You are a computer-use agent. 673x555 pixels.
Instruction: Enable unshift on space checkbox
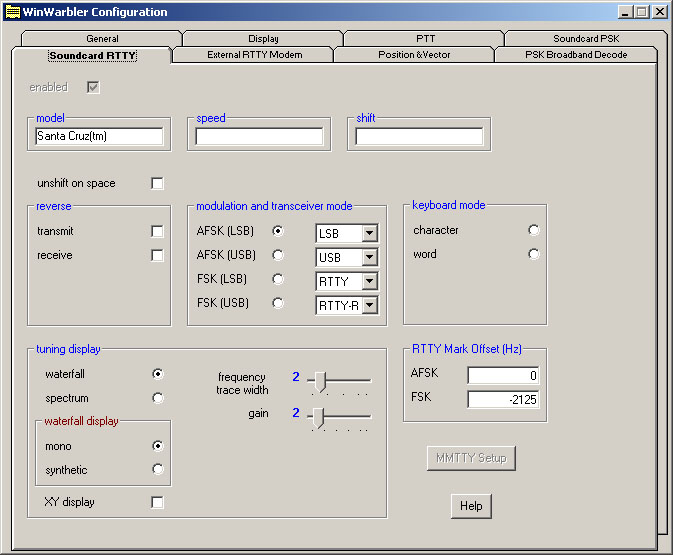tap(157, 183)
